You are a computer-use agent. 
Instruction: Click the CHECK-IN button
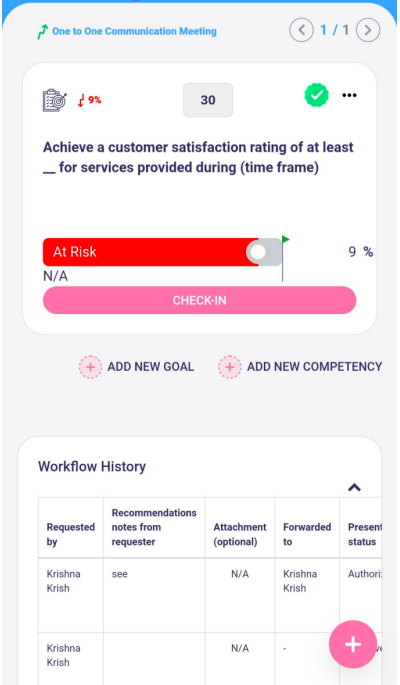(x=200, y=300)
